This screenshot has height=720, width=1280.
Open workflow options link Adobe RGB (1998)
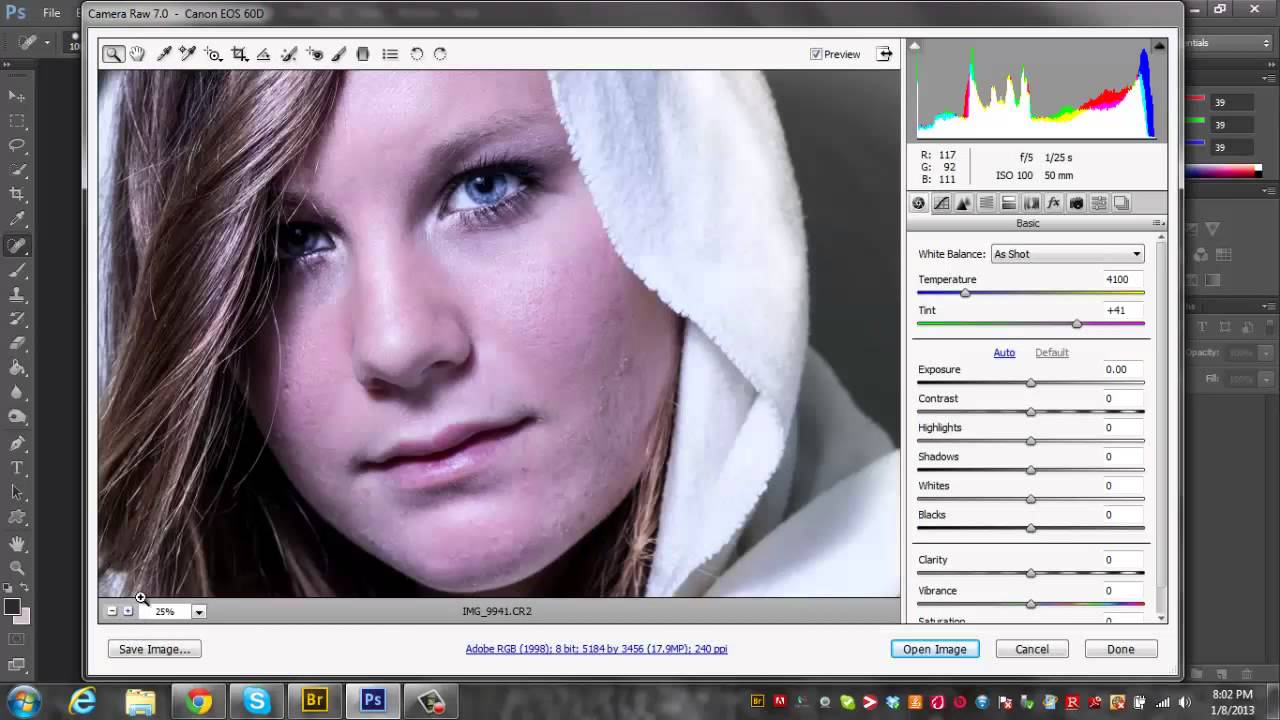click(596, 649)
